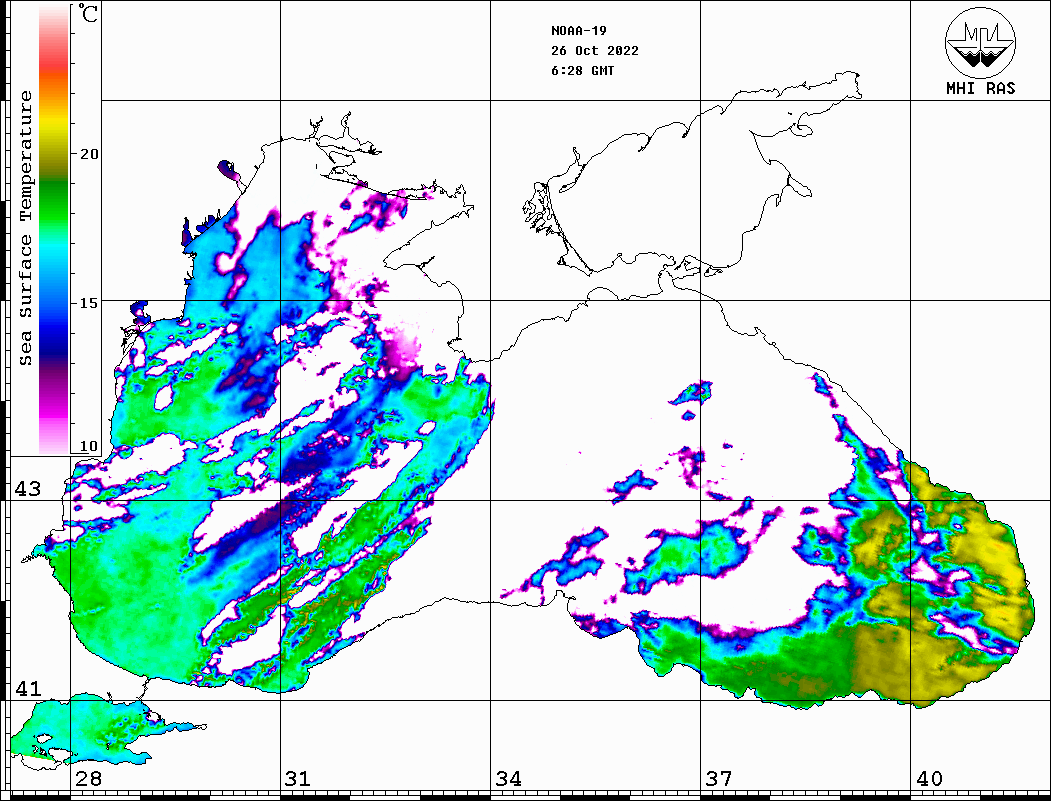Click the °C unit label above the scale
Image resolution: width=1051 pixels, height=801 pixels.
[89, 15]
